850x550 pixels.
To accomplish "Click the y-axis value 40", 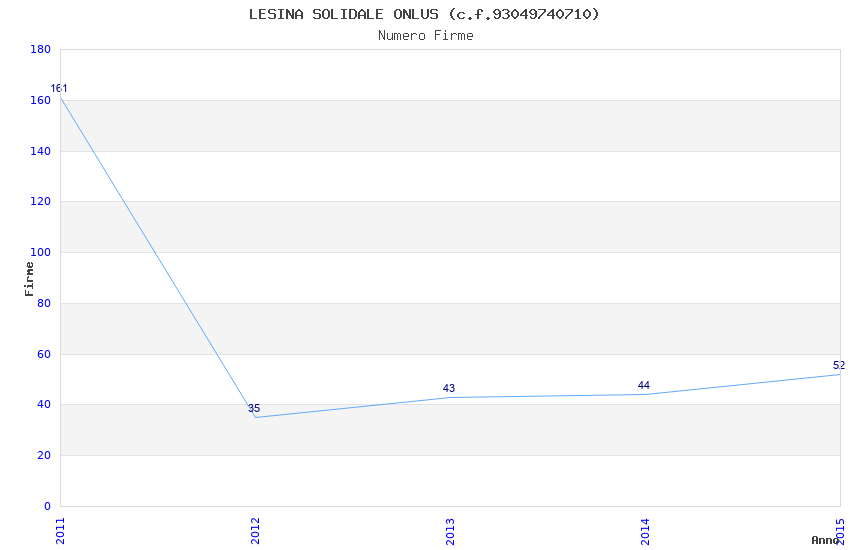I will pos(43,404).
